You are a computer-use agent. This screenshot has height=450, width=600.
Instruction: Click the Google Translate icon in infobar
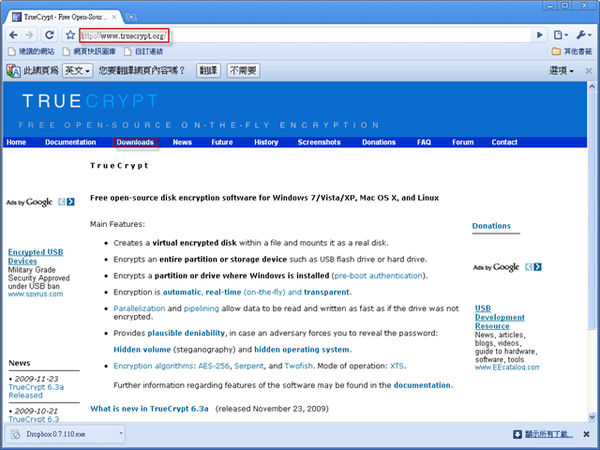13,71
